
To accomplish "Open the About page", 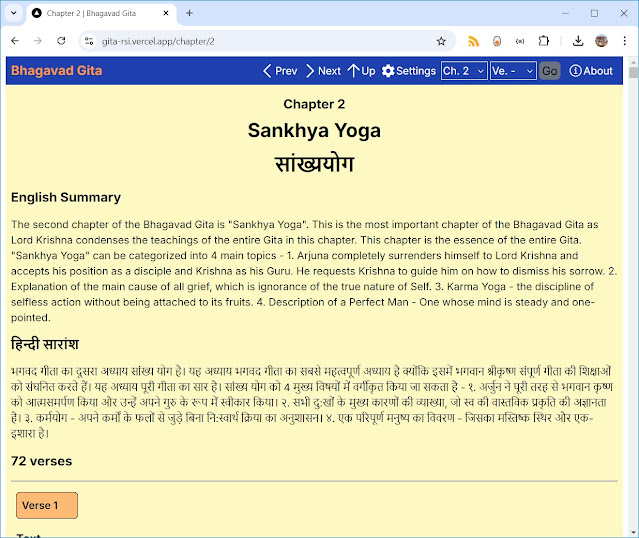I will (591, 71).
